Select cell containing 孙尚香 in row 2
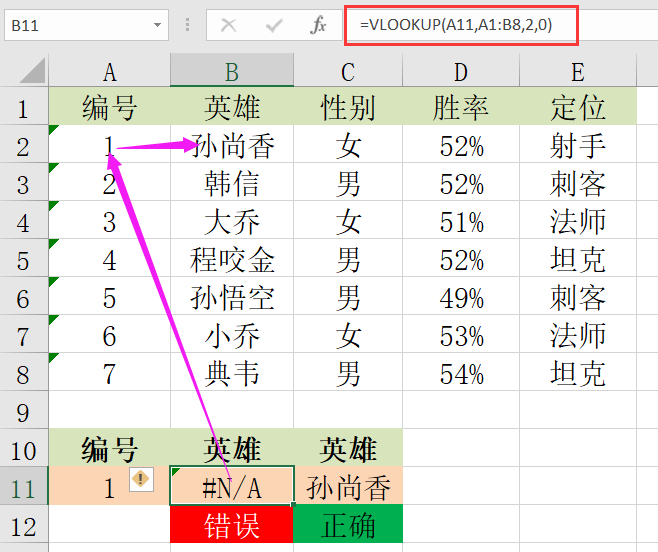Screen dimensions: 658x552 232,145
